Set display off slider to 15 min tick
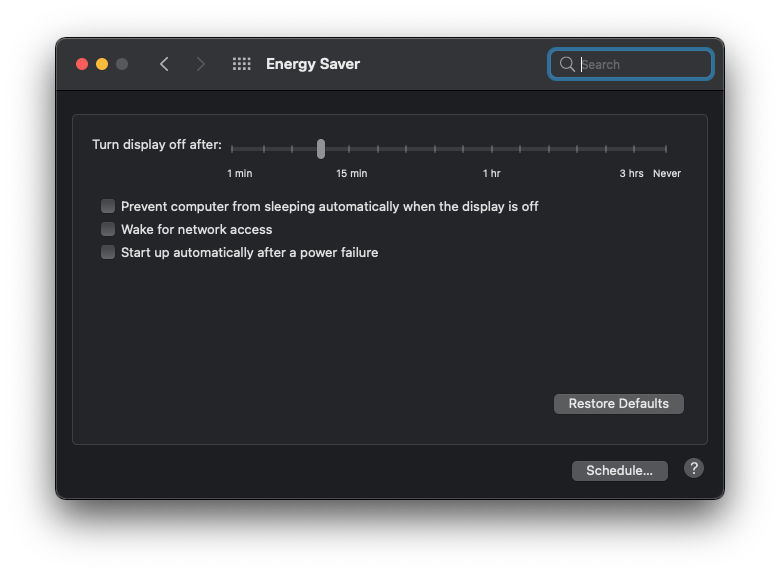This screenshot has width=780, height=573. pyautogui.click(x=349, y=149)
